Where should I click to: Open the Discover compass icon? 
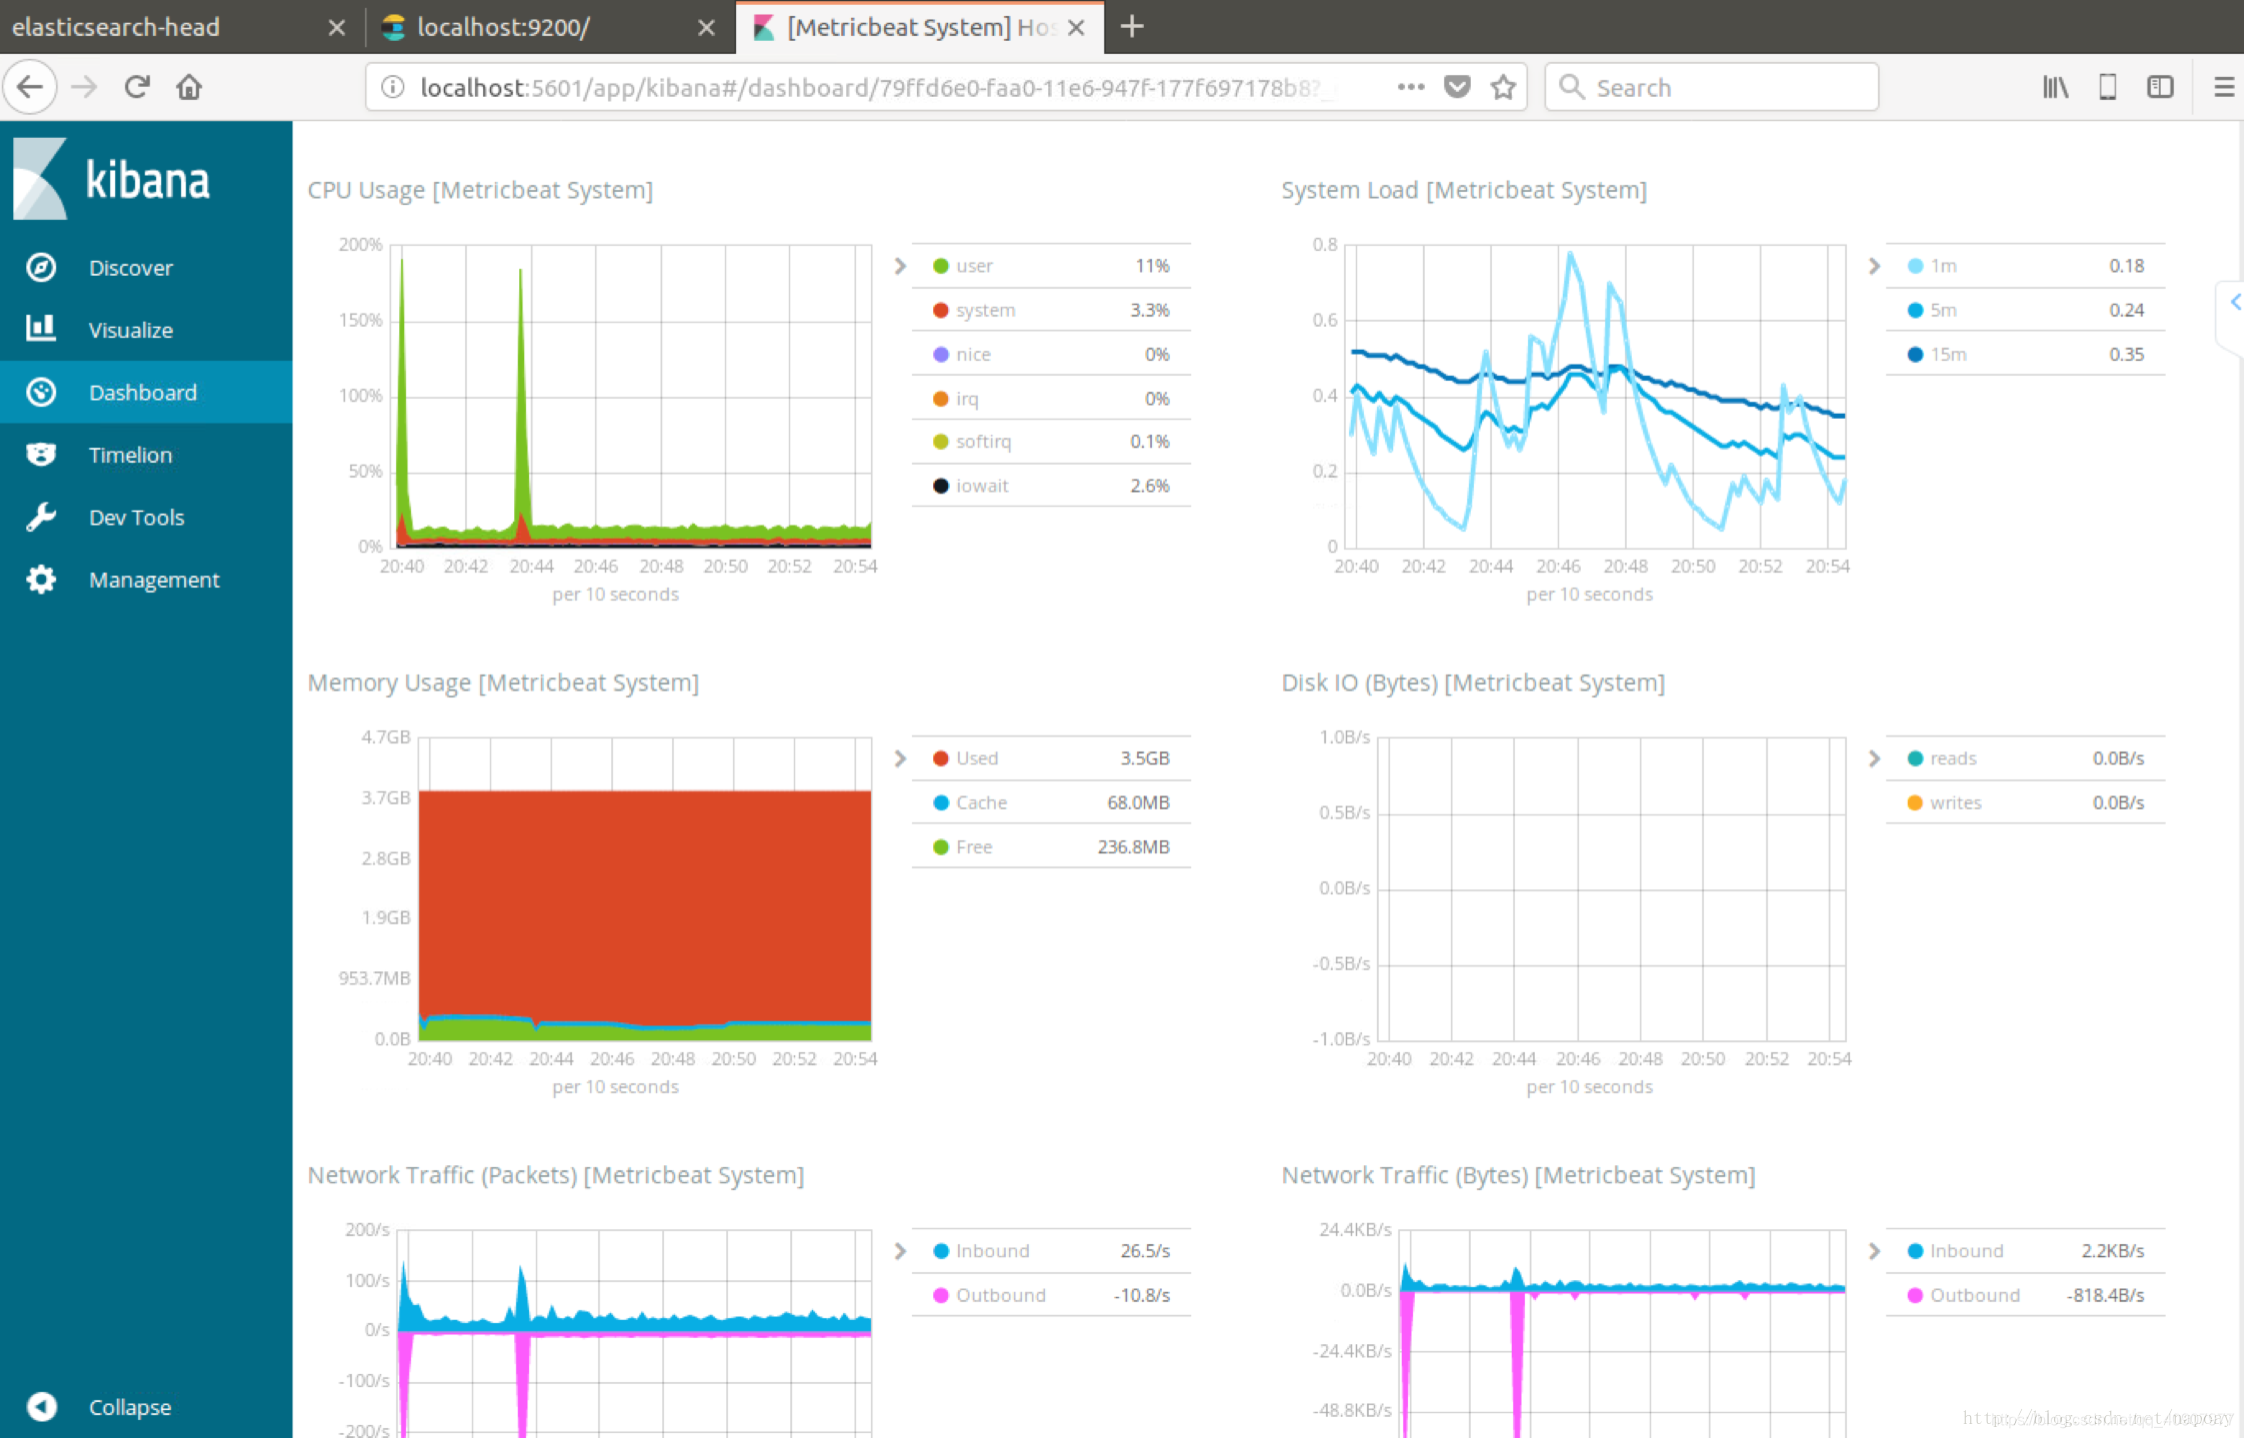41,267
